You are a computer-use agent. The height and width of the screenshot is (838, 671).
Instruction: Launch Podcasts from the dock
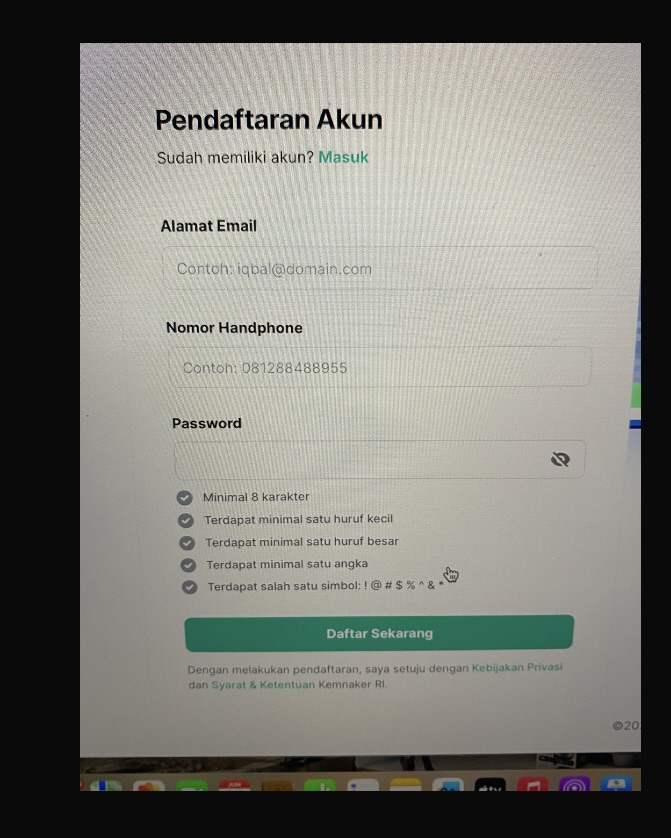coord(574,785)
